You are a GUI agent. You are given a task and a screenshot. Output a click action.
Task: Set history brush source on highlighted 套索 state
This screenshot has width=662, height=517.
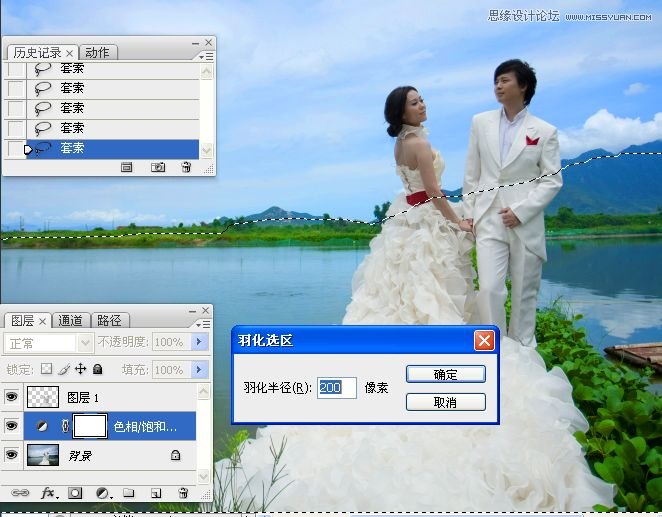16,149
